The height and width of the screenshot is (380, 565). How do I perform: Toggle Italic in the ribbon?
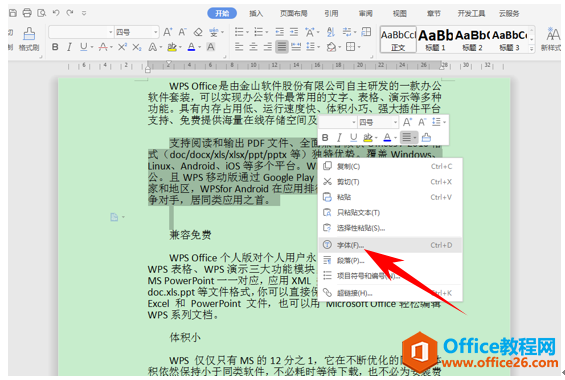point(69,47)
